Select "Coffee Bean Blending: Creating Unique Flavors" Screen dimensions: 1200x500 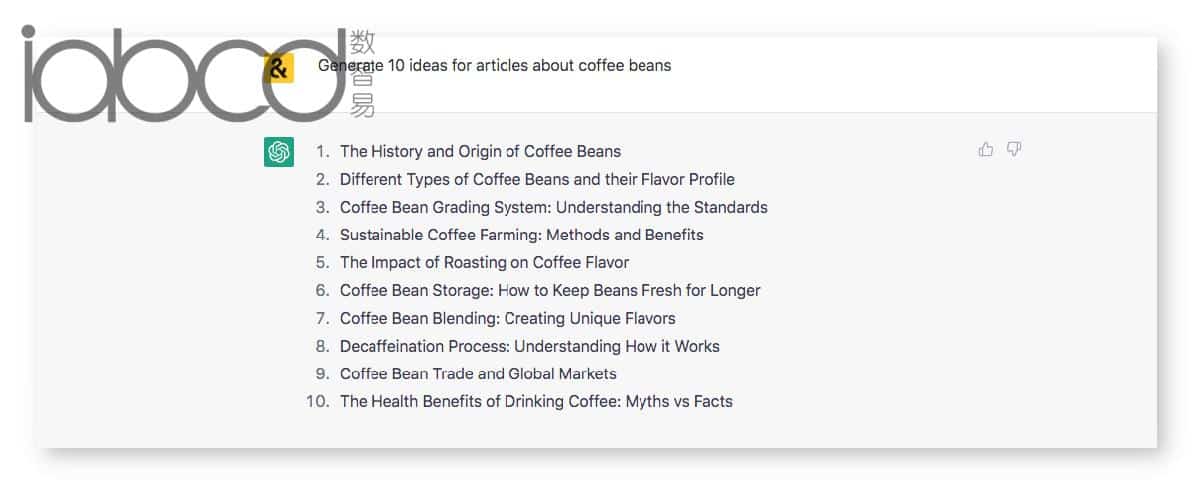508,319
